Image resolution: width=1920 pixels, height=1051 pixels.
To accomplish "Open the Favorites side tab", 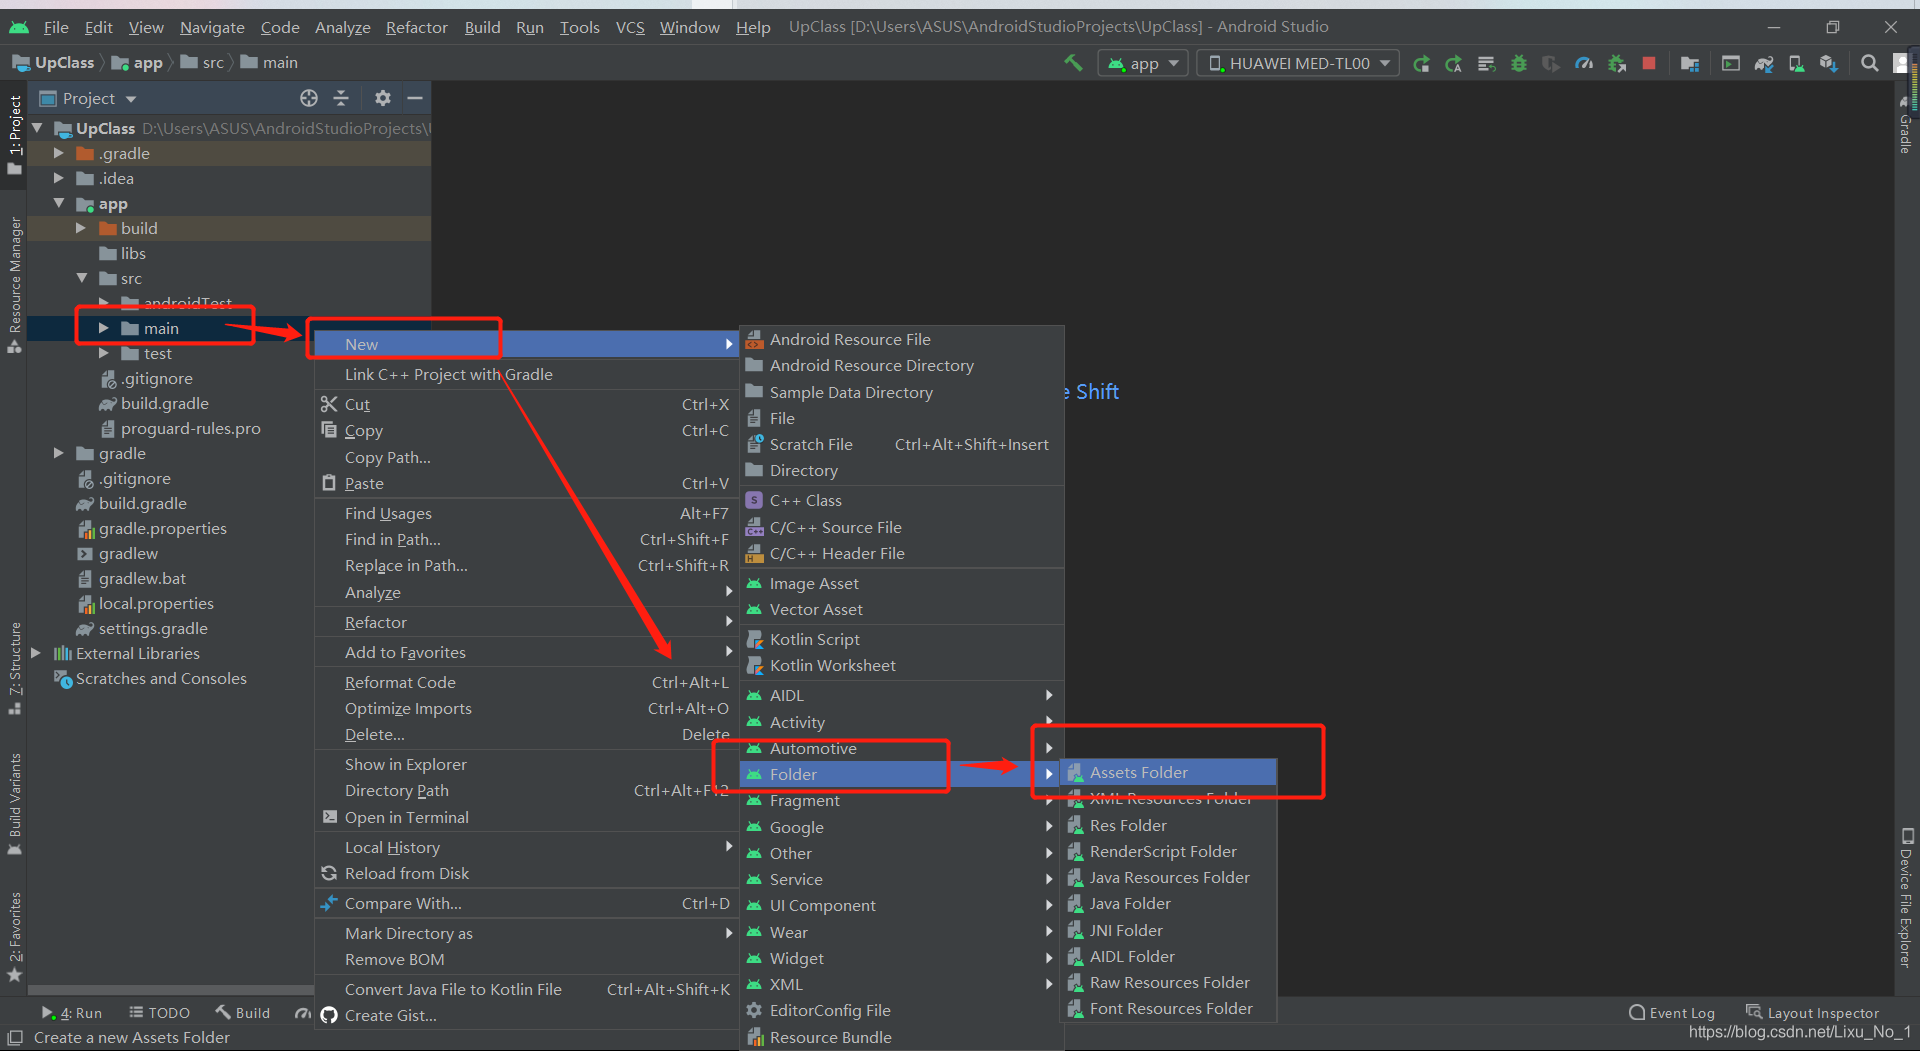I will [14, 937].
